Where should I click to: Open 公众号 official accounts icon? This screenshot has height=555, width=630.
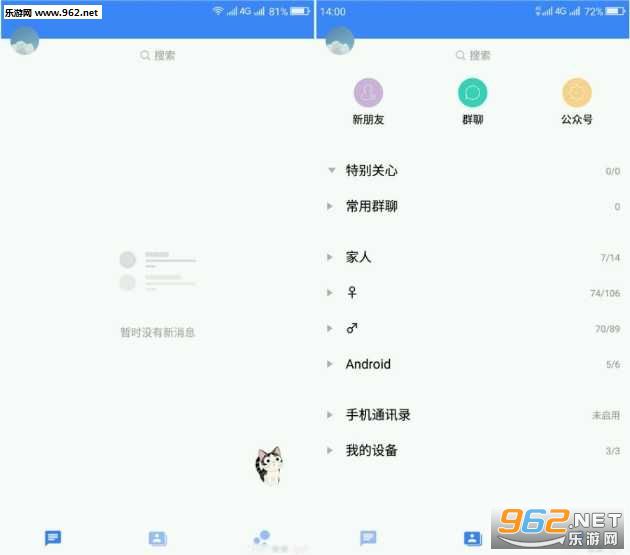(577, 93)
